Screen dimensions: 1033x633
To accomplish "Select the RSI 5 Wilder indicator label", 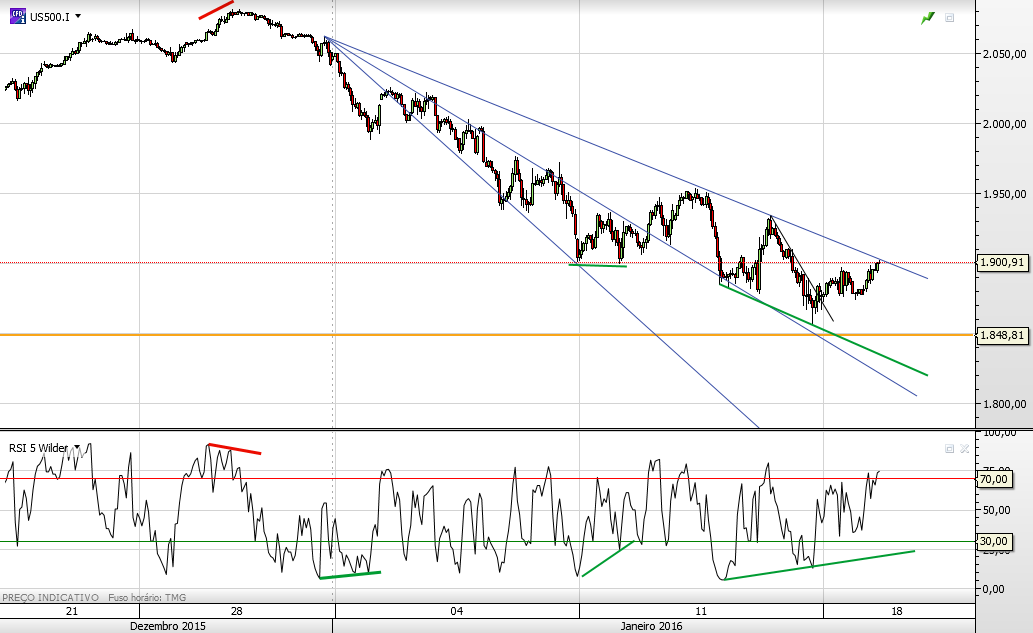I will (x=38, y=448).
